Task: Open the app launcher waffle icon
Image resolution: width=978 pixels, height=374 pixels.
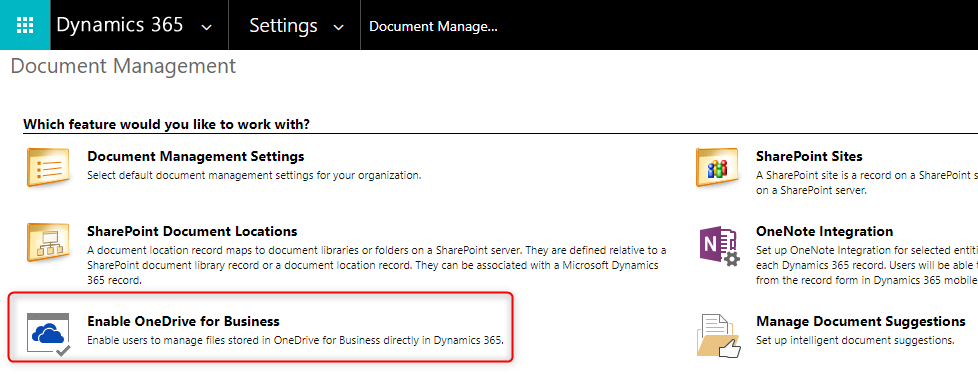Action: coord(25,25)
